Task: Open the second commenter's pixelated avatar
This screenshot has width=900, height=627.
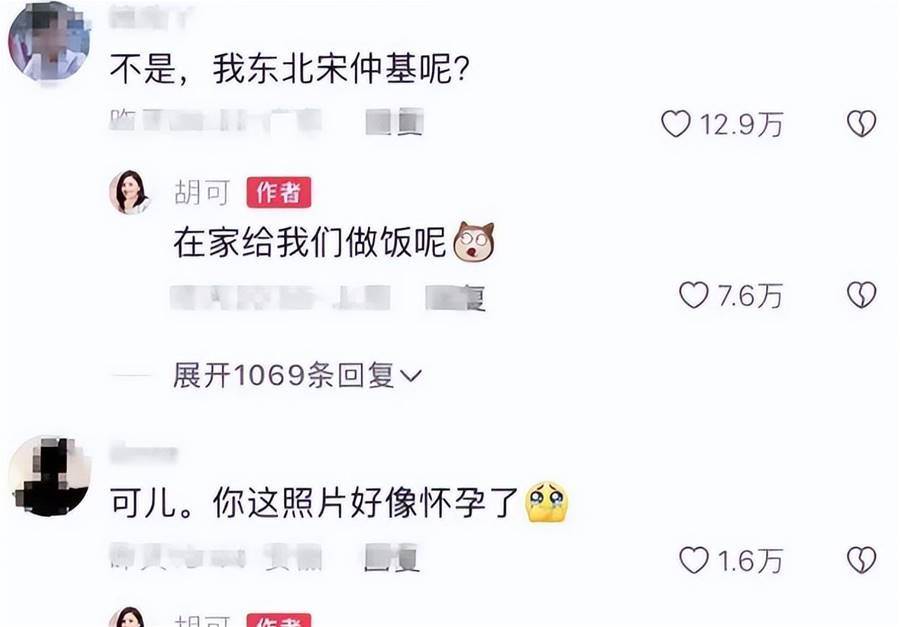Action: [49, 476]
